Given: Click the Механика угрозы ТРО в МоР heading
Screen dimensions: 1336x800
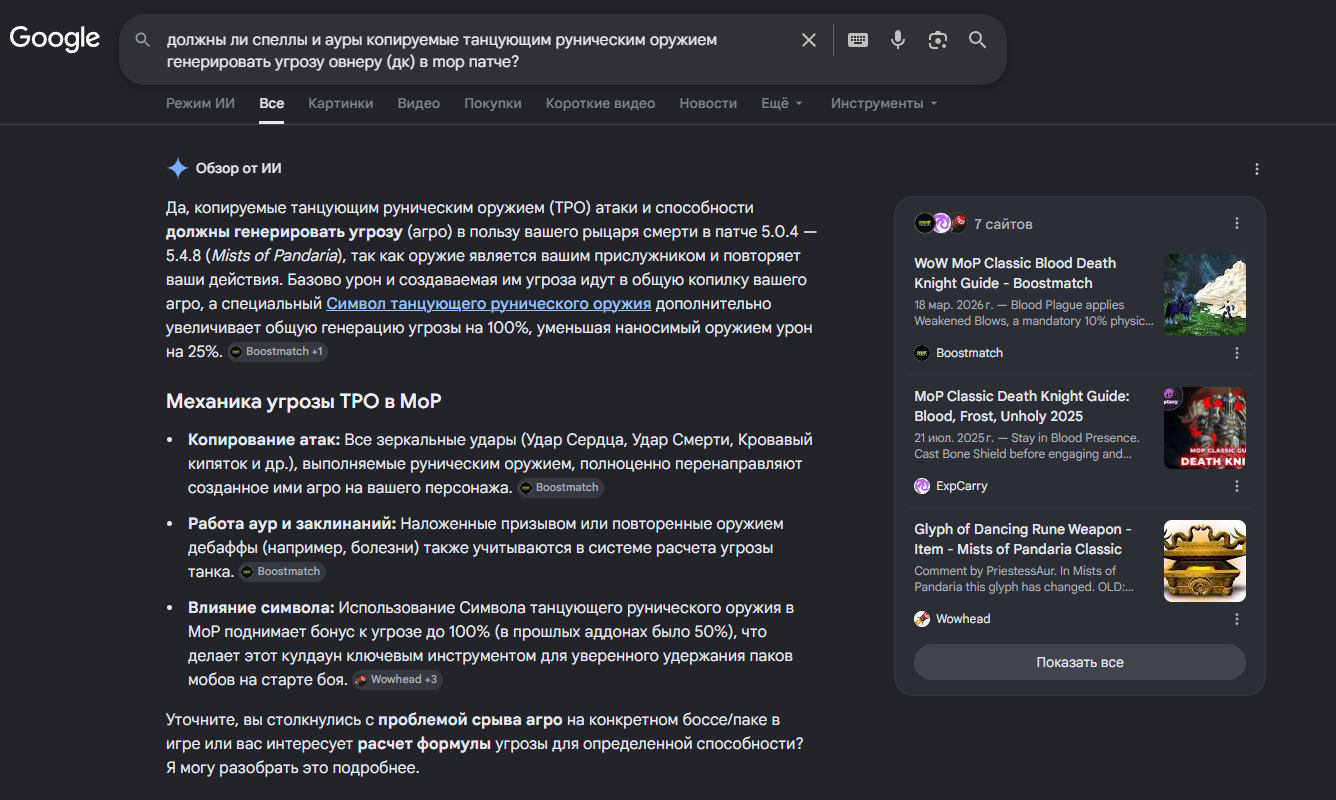Looking at the screenshot, I should click(304, 401).
